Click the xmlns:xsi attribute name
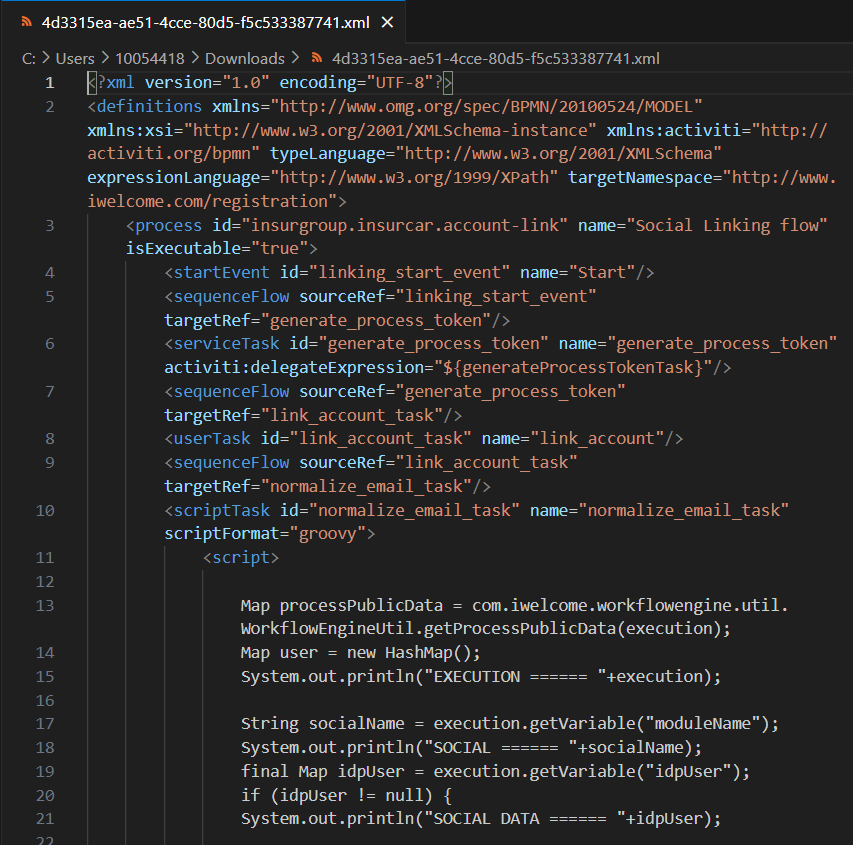This screenshot has height=845, width=853. click(x=131, y=131)
